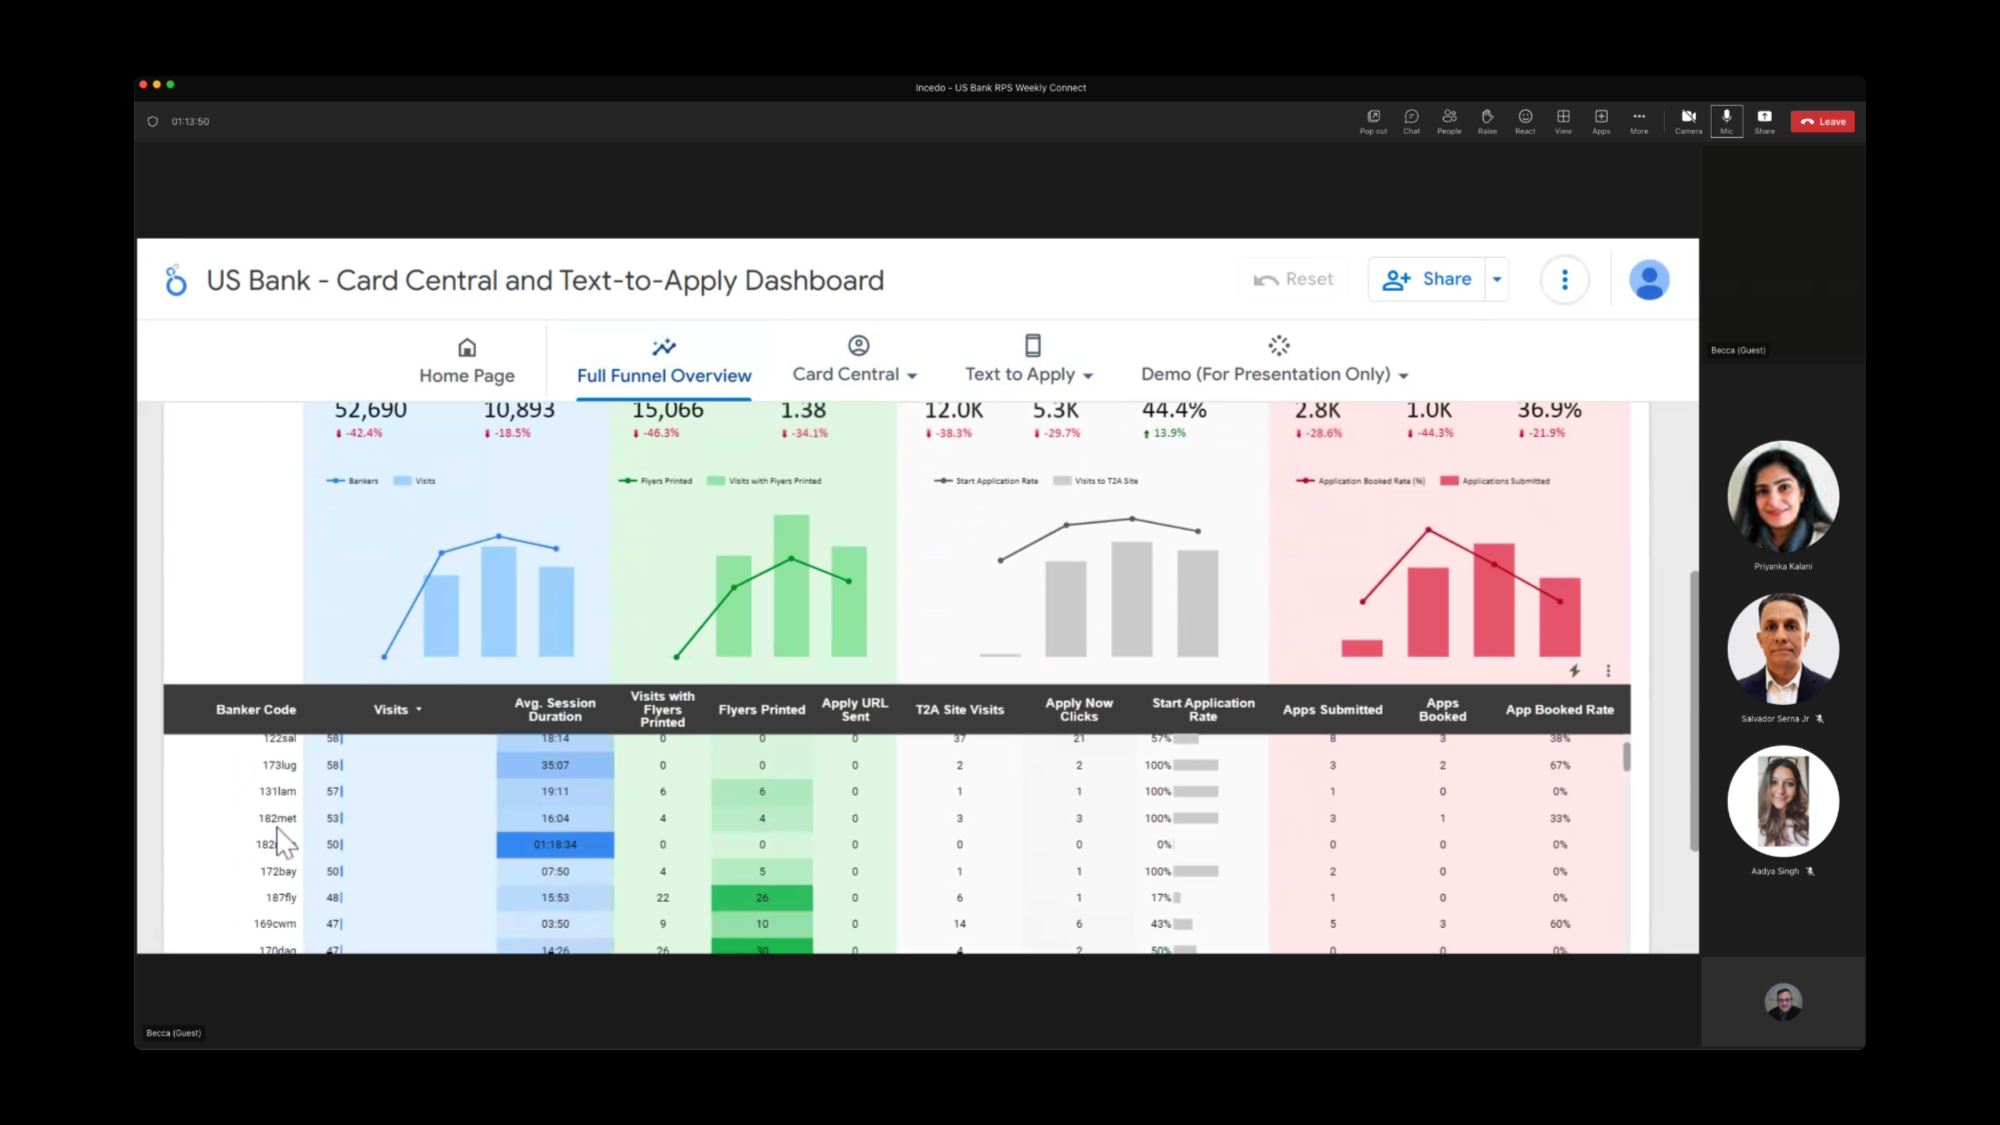Open the React emoji icon
2000x1125 pixels.
(1525, 120)
